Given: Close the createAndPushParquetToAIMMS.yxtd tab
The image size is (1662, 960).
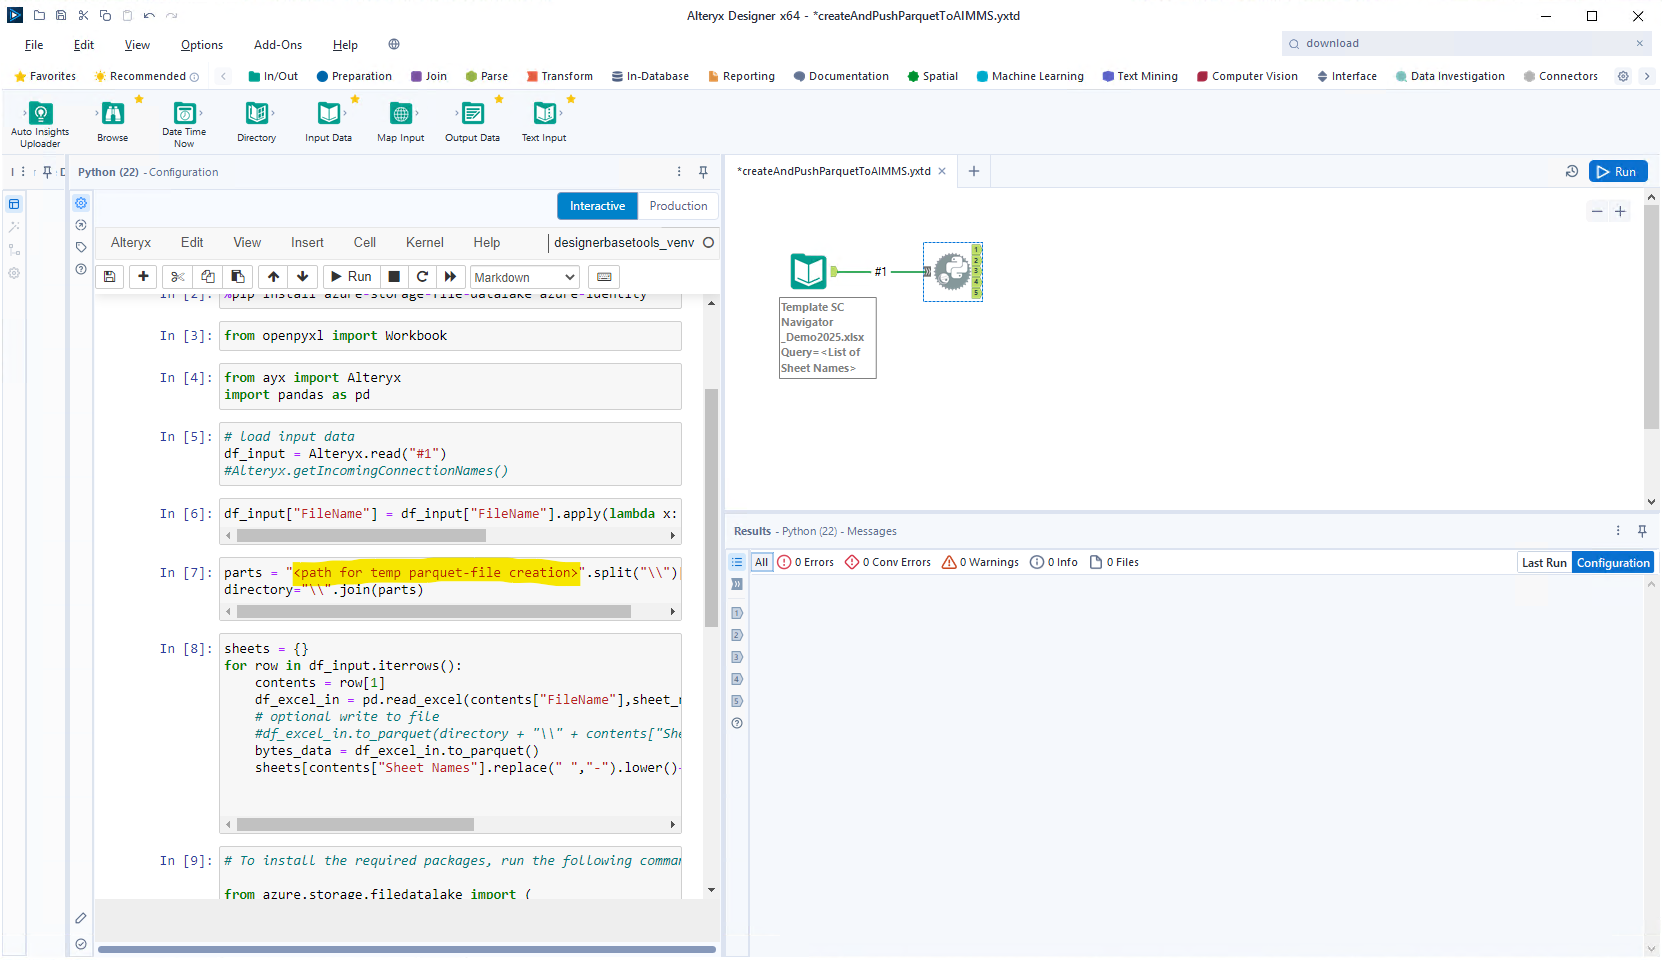Looking at the screenshot, I should (942, 171).
